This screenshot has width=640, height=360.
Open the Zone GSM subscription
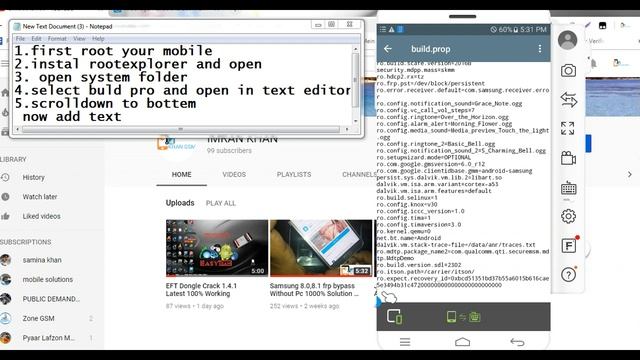(x=38, y=318)
